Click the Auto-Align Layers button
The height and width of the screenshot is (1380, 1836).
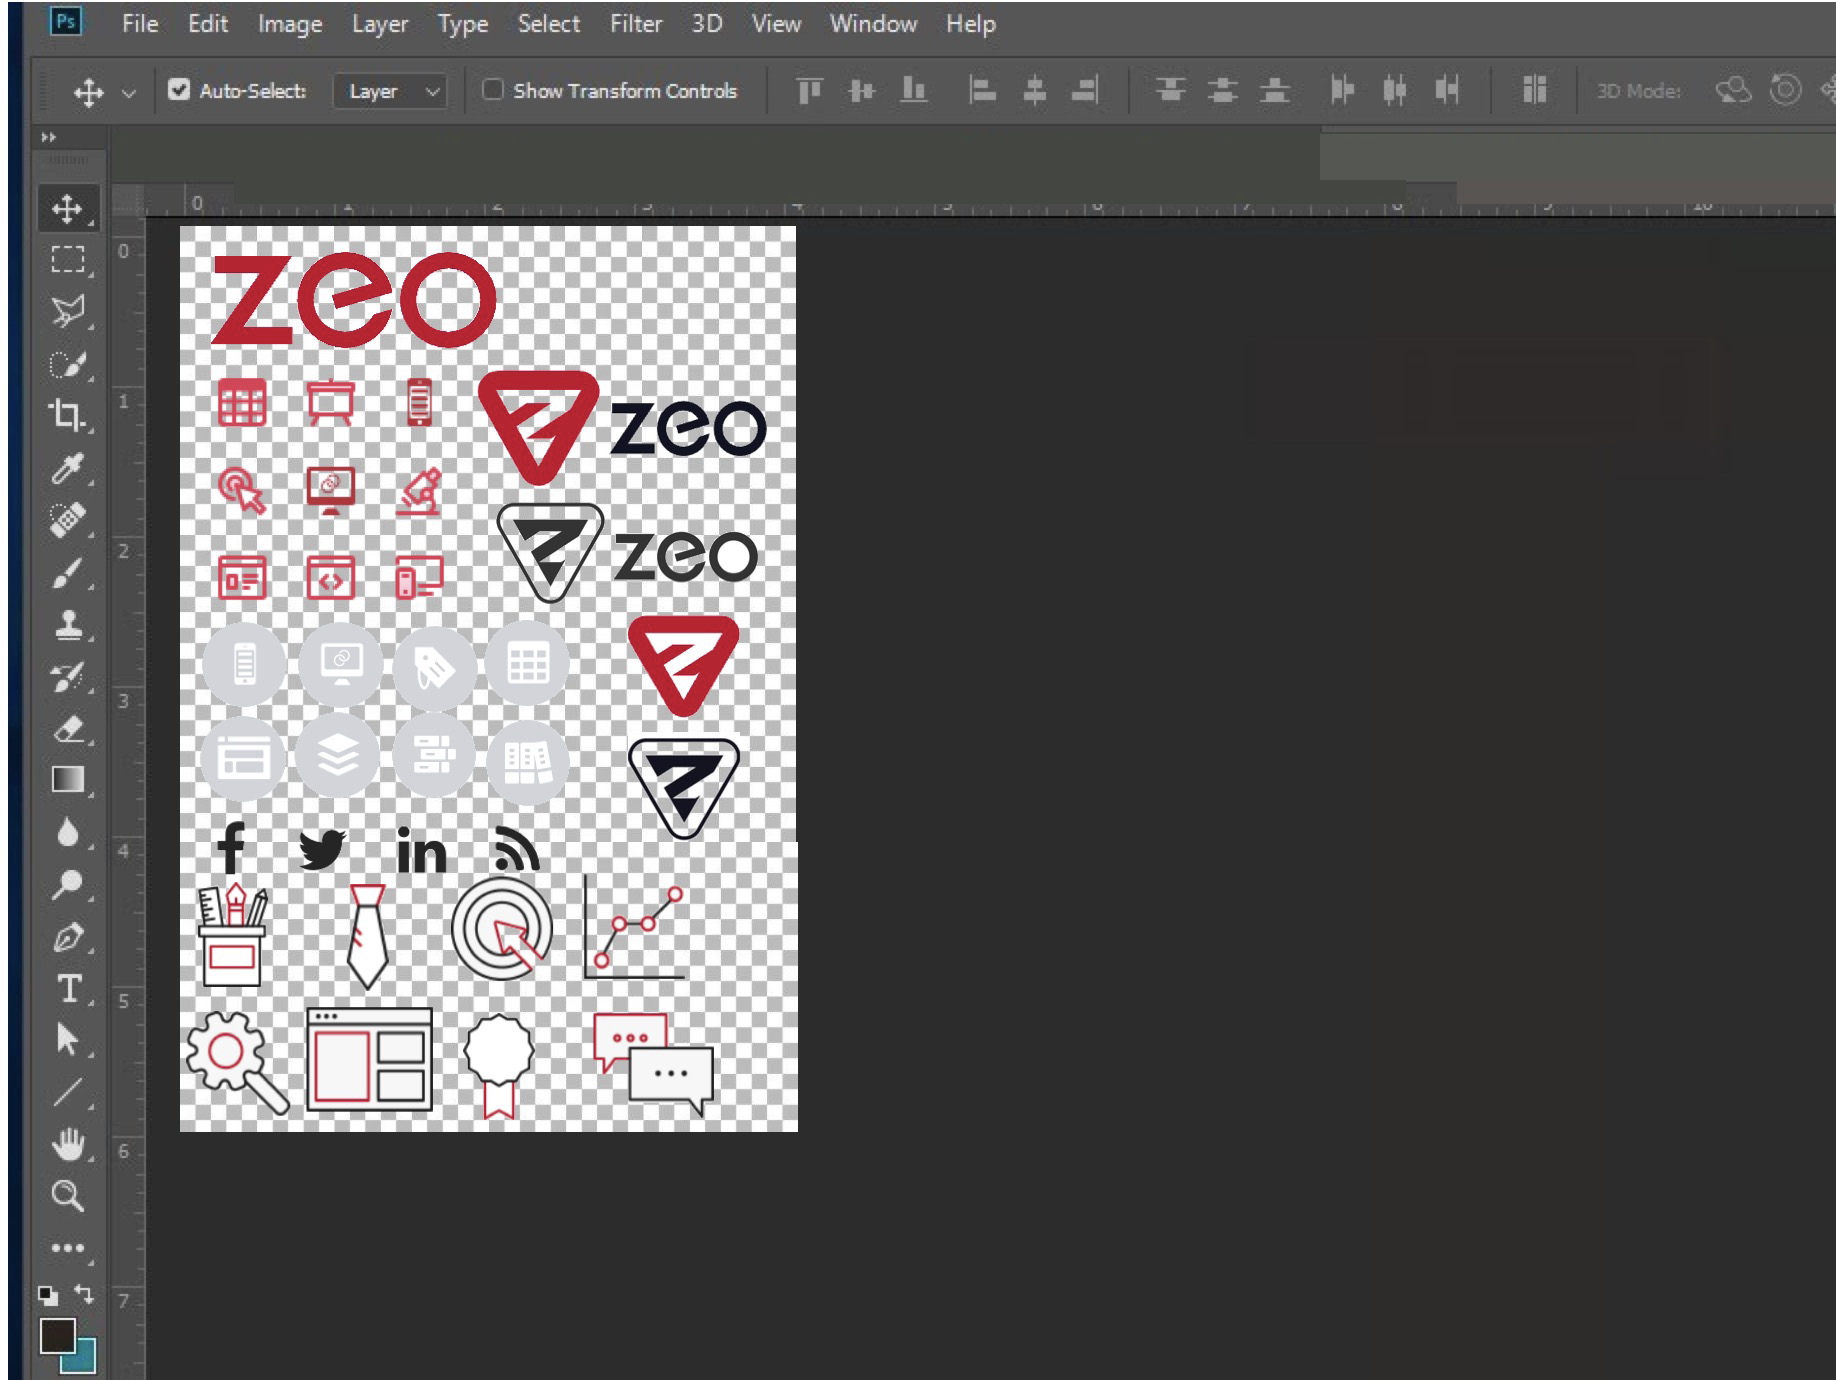(1534, 91)
